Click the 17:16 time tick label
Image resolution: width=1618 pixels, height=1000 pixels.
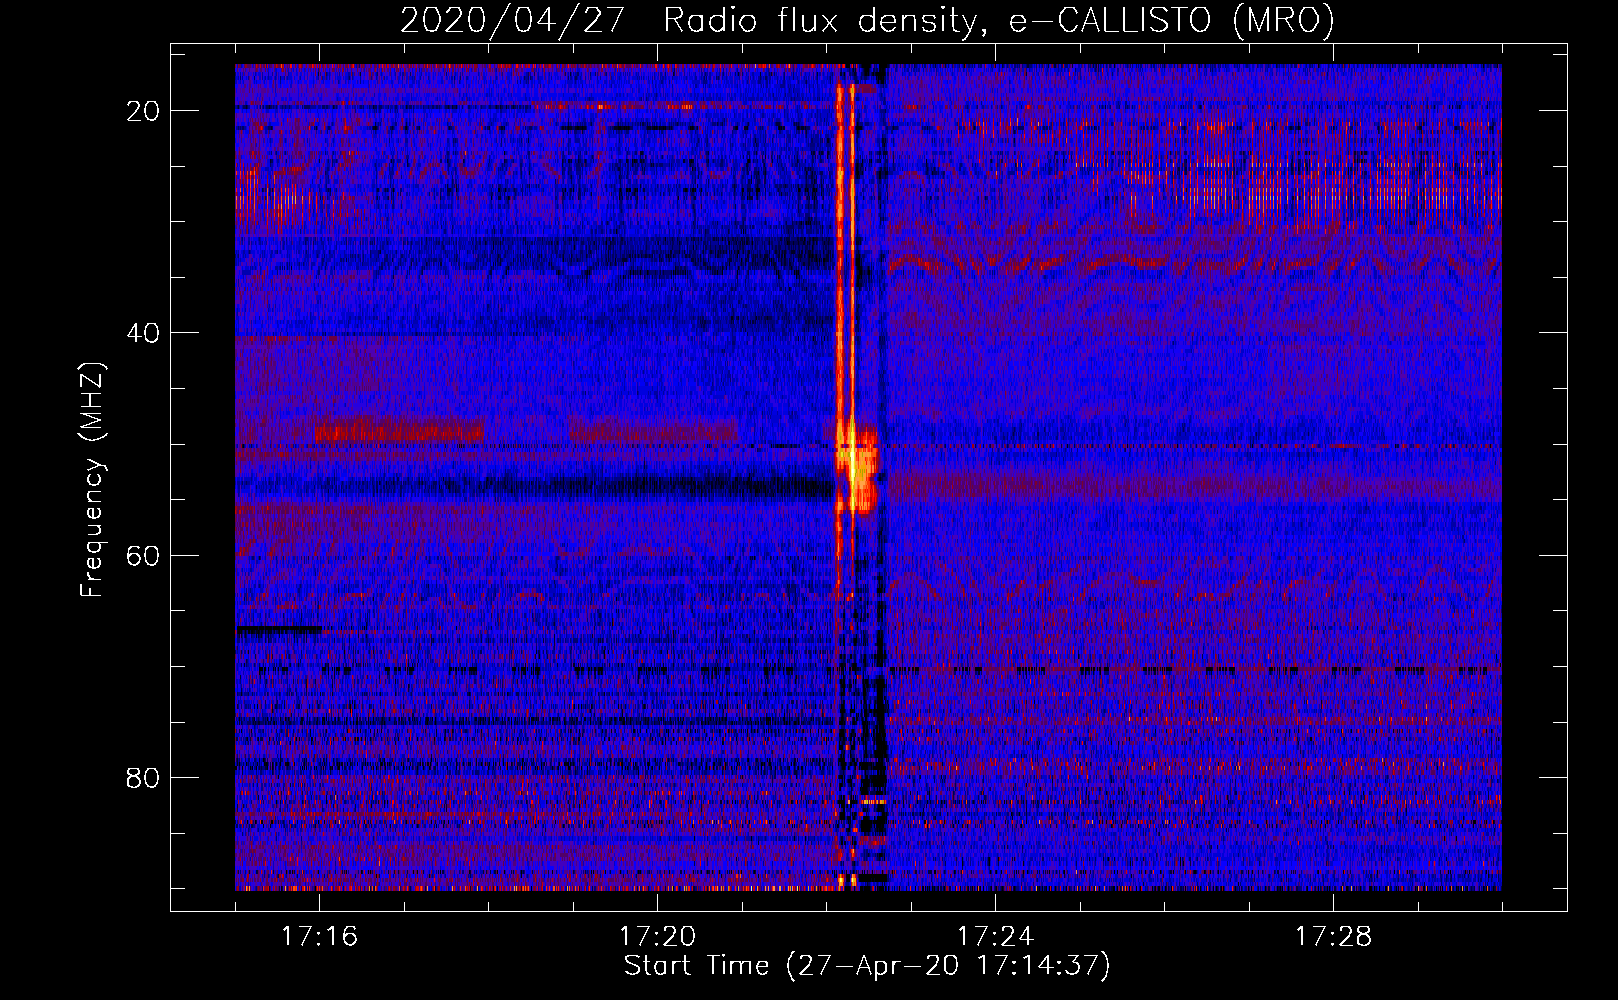319,936
